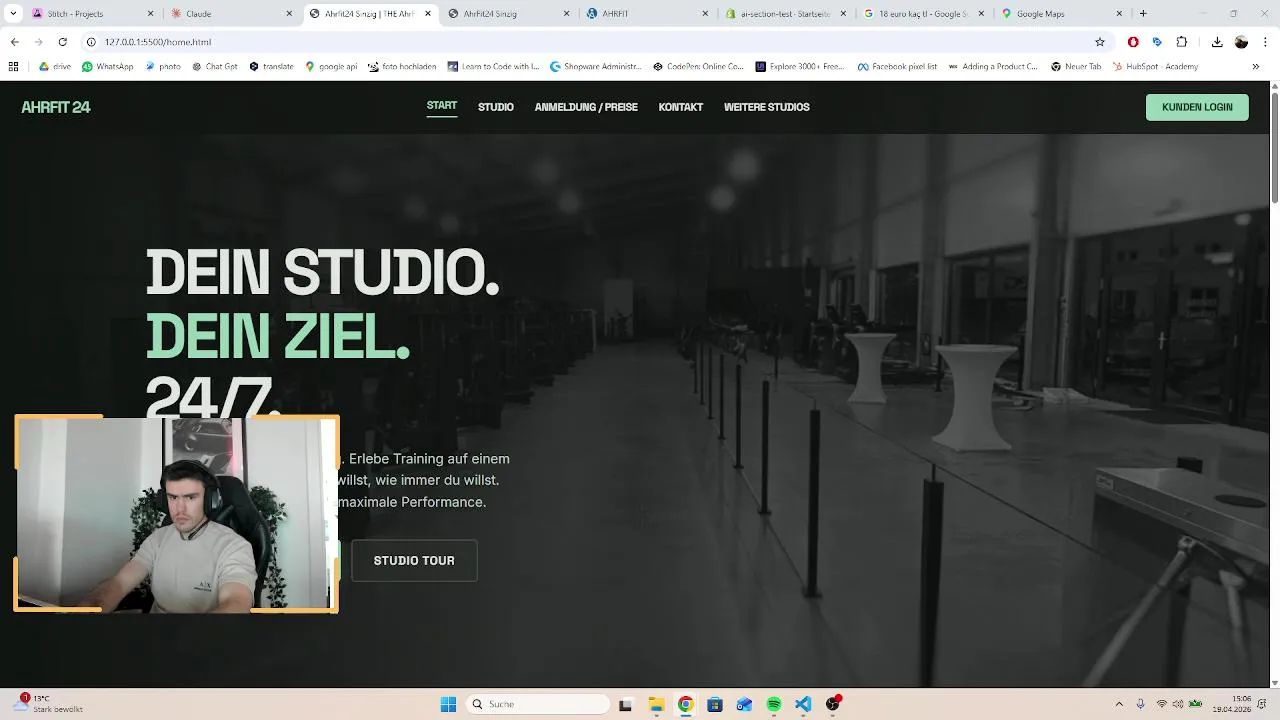The height and width of the screenshot is (720, 1280).
Task: Switch to the AHRFIT tab
Action: pos(646,14)
